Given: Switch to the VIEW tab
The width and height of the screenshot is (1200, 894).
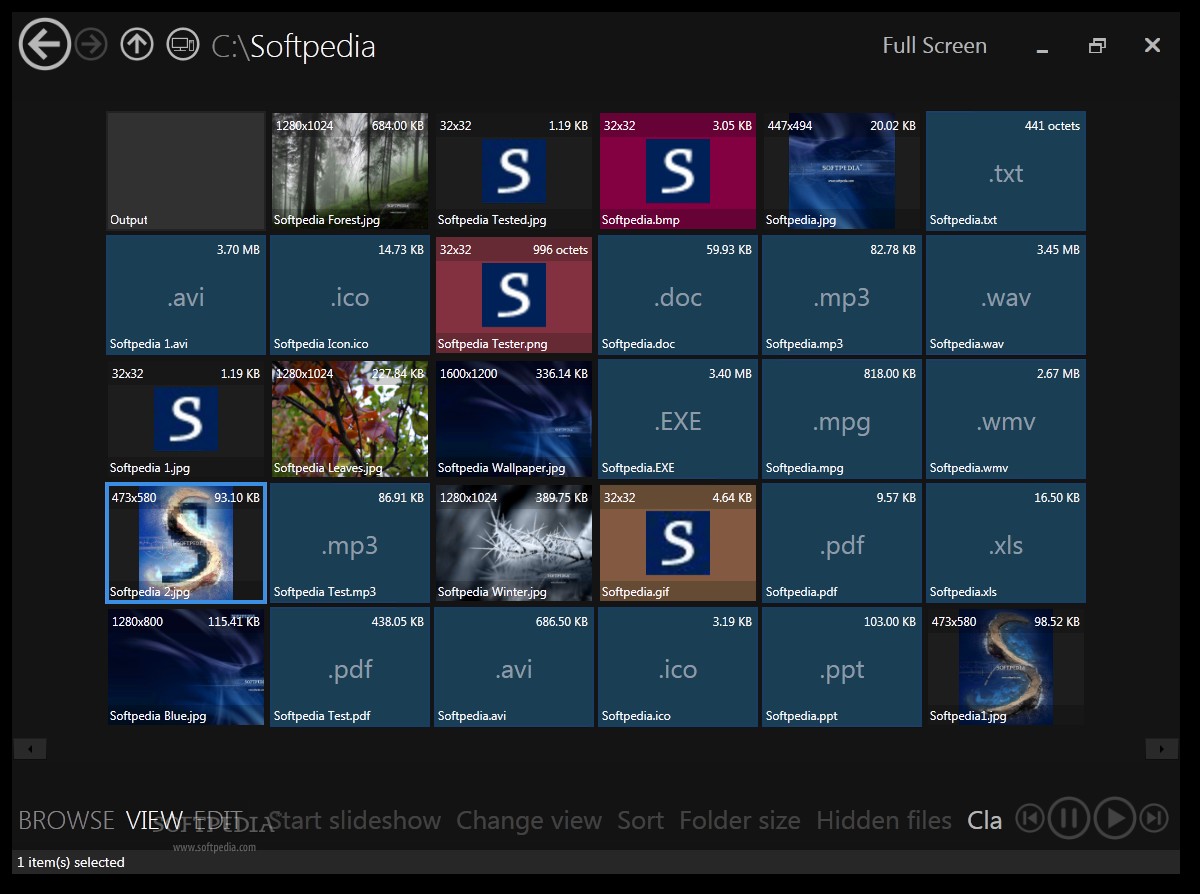Looking at the screenshot, I should pyautogui.click(x=154, y=821).
